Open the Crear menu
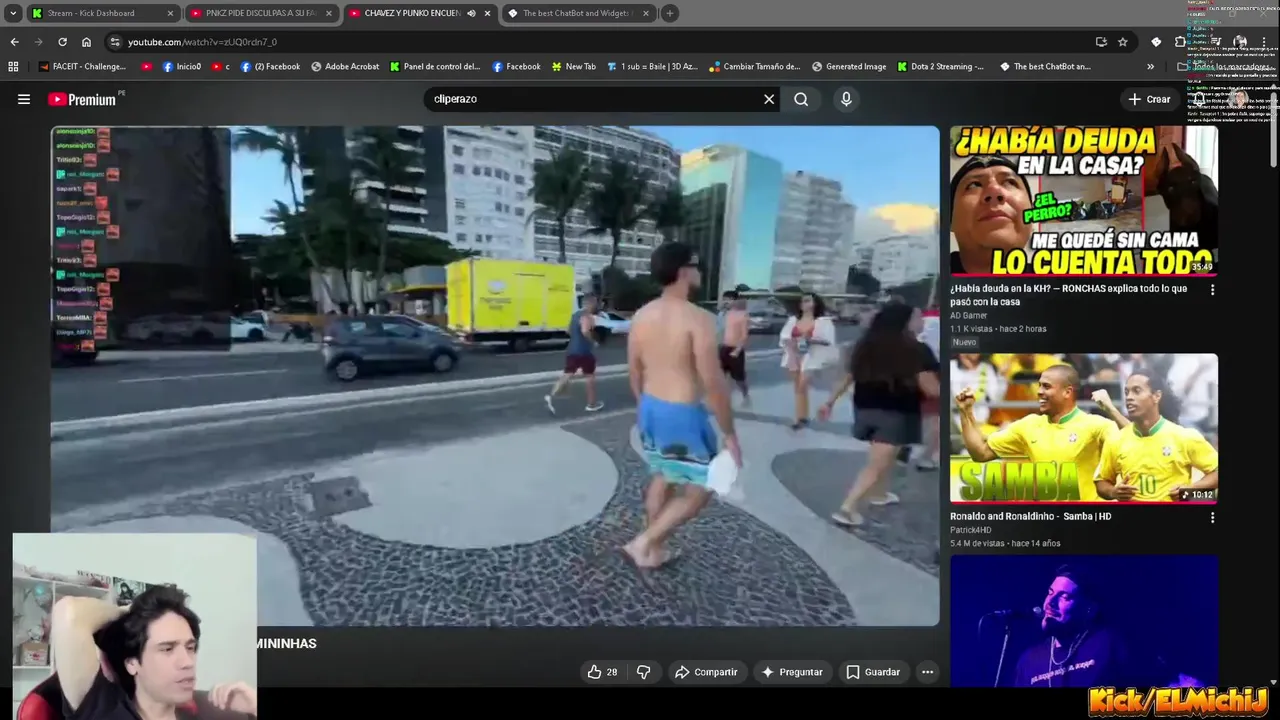The height and width of the screenshot is (720, 1280). [1149, 99]
